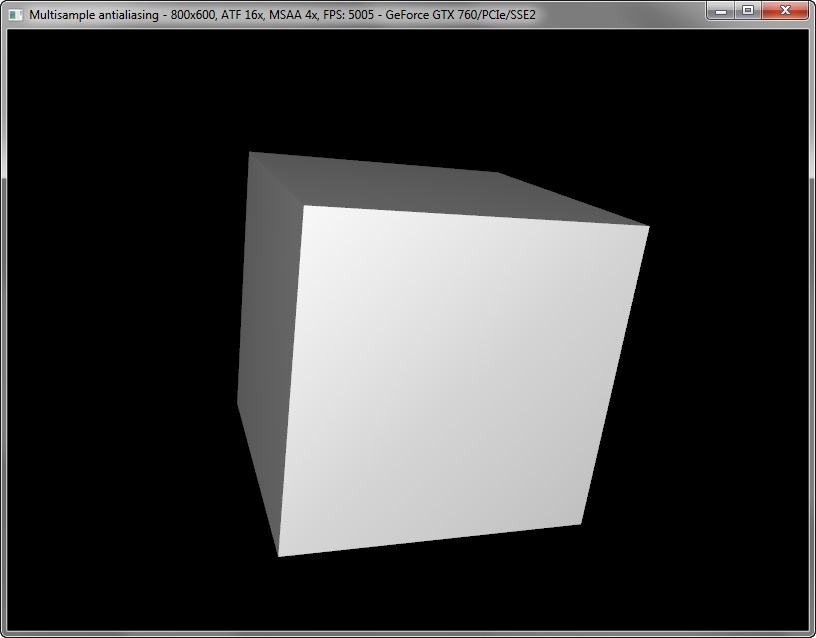Viewport: 816px width, 638px height.
Task: Click the application icon in title bar
Action: pos(16,15)
